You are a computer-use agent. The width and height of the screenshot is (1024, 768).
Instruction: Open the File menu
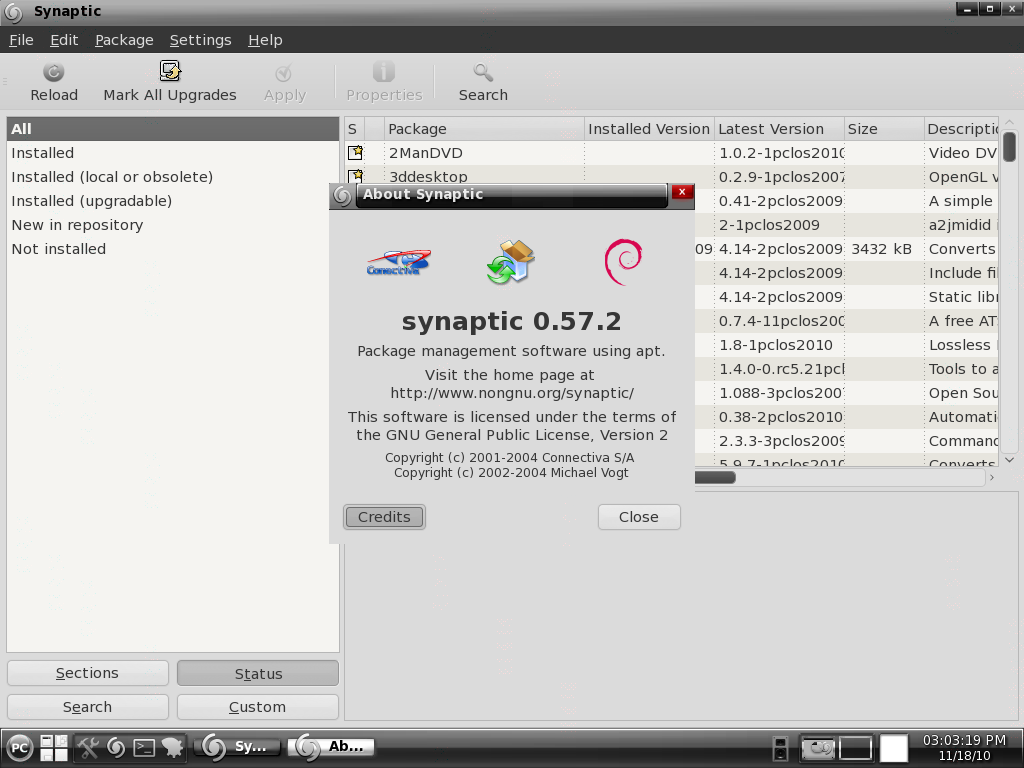pyautogui.click(x=21, y=40)
